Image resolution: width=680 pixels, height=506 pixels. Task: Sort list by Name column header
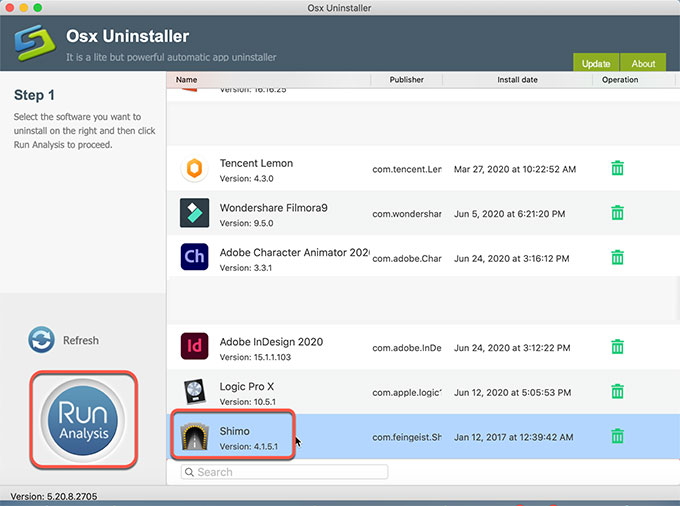[187, 80]
